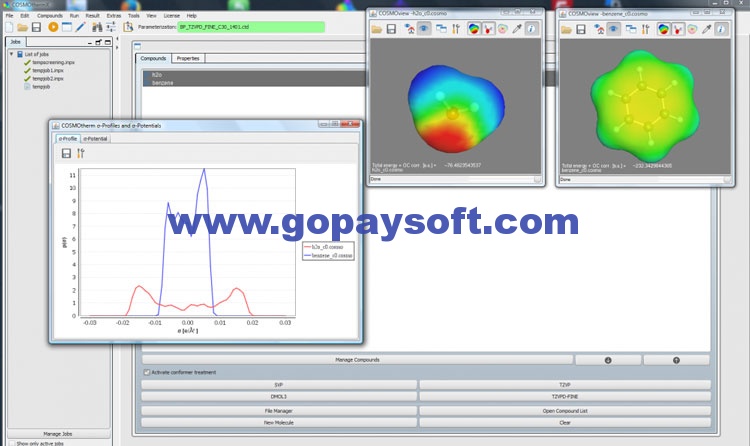The image size is (750, 446).
Task: Select the Jobs panel tab
Action: [16, 42]
